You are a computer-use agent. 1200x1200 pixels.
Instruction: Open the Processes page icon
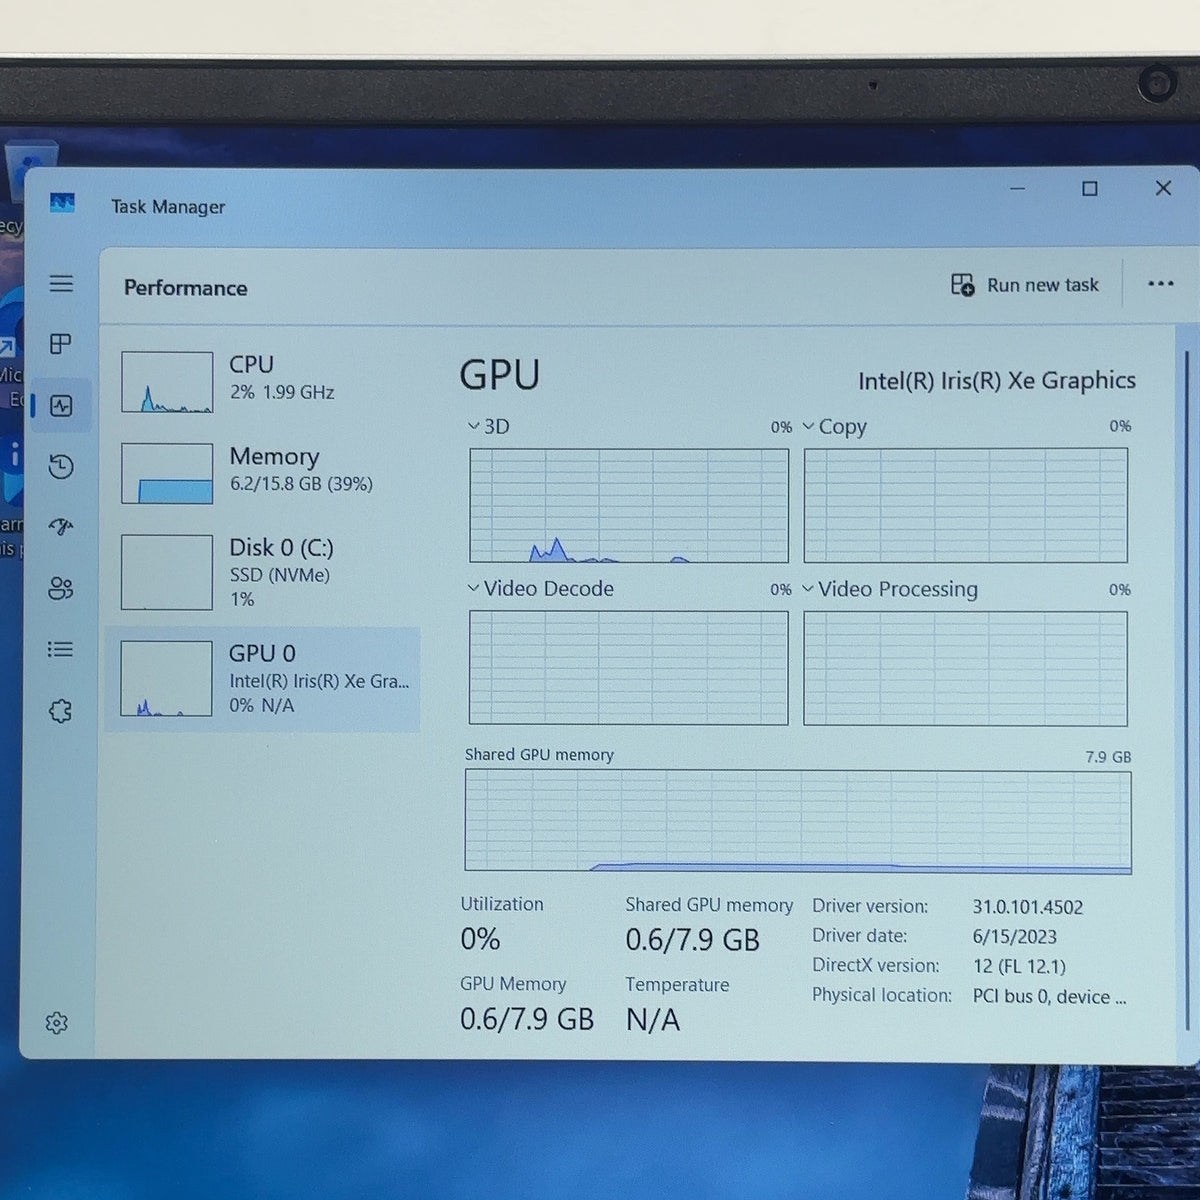(61, 344)
